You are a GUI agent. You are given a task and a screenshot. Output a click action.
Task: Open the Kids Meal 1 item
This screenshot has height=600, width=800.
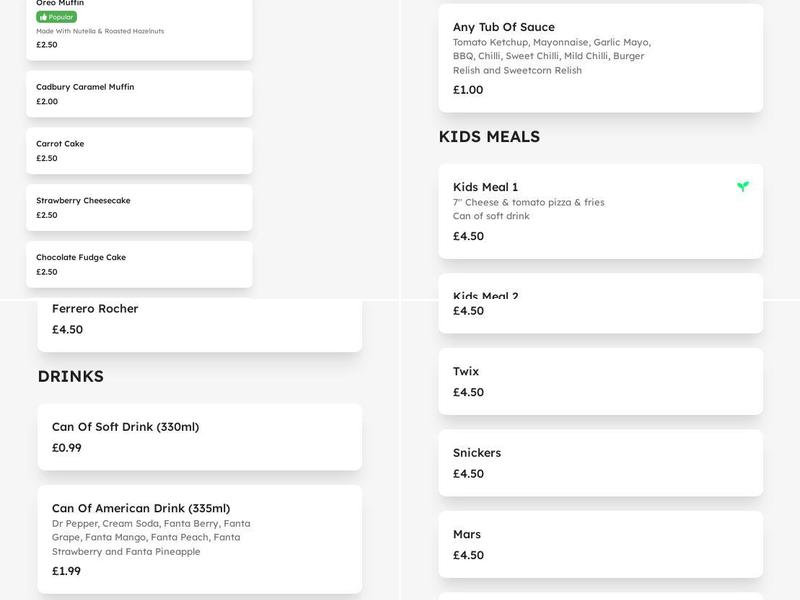coord(600,211)
